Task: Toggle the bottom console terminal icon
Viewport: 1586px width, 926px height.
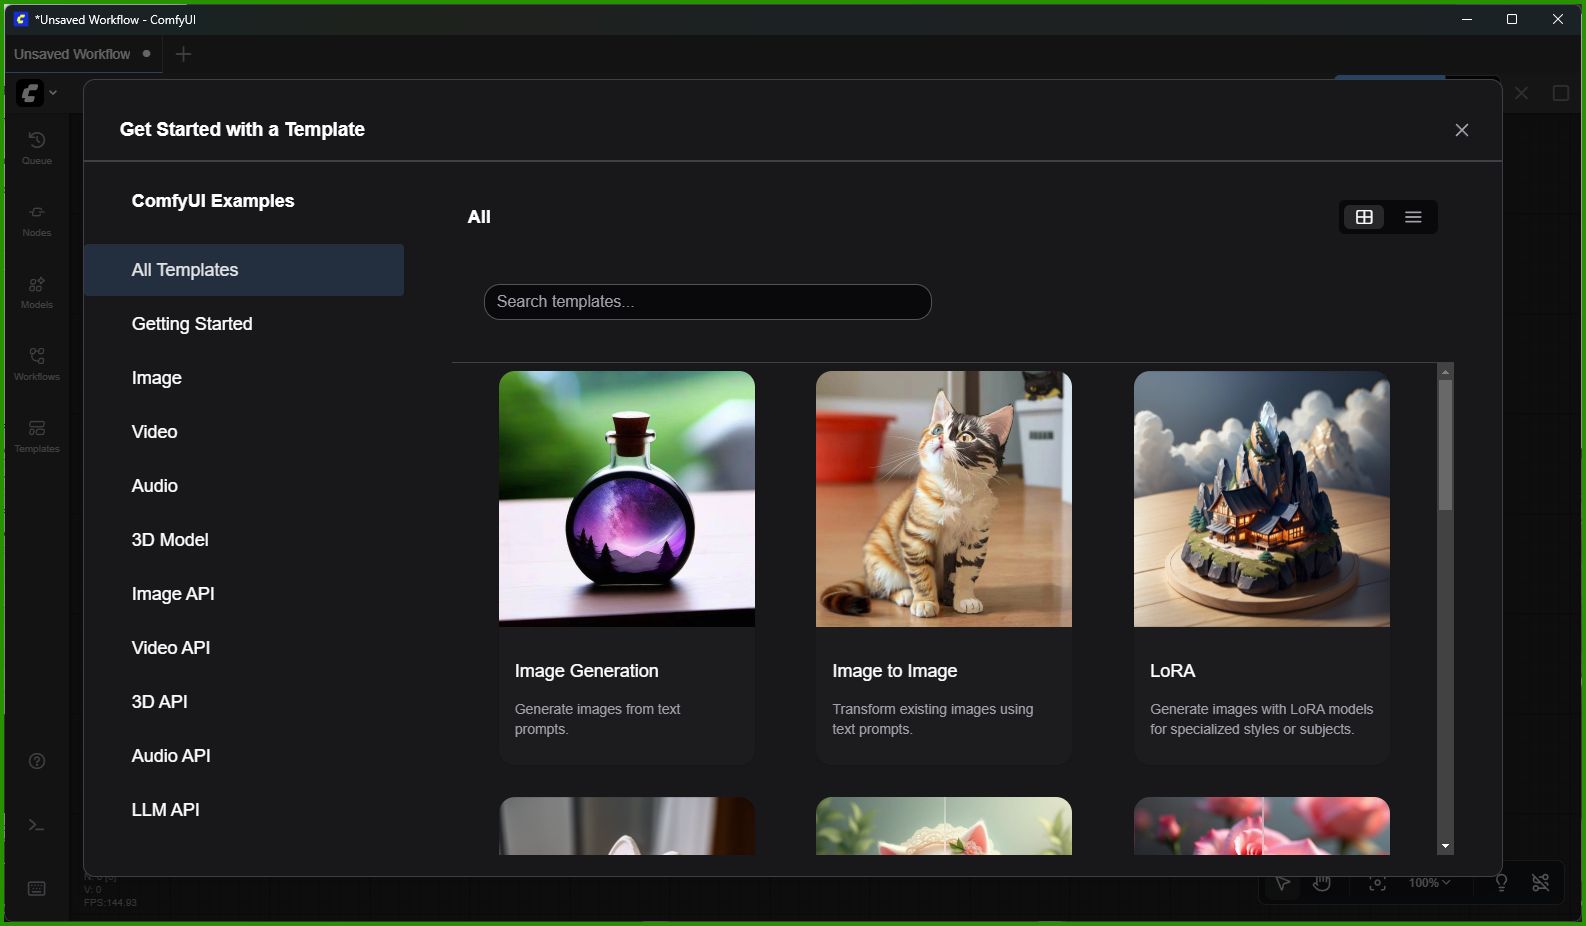Action: 37,825
